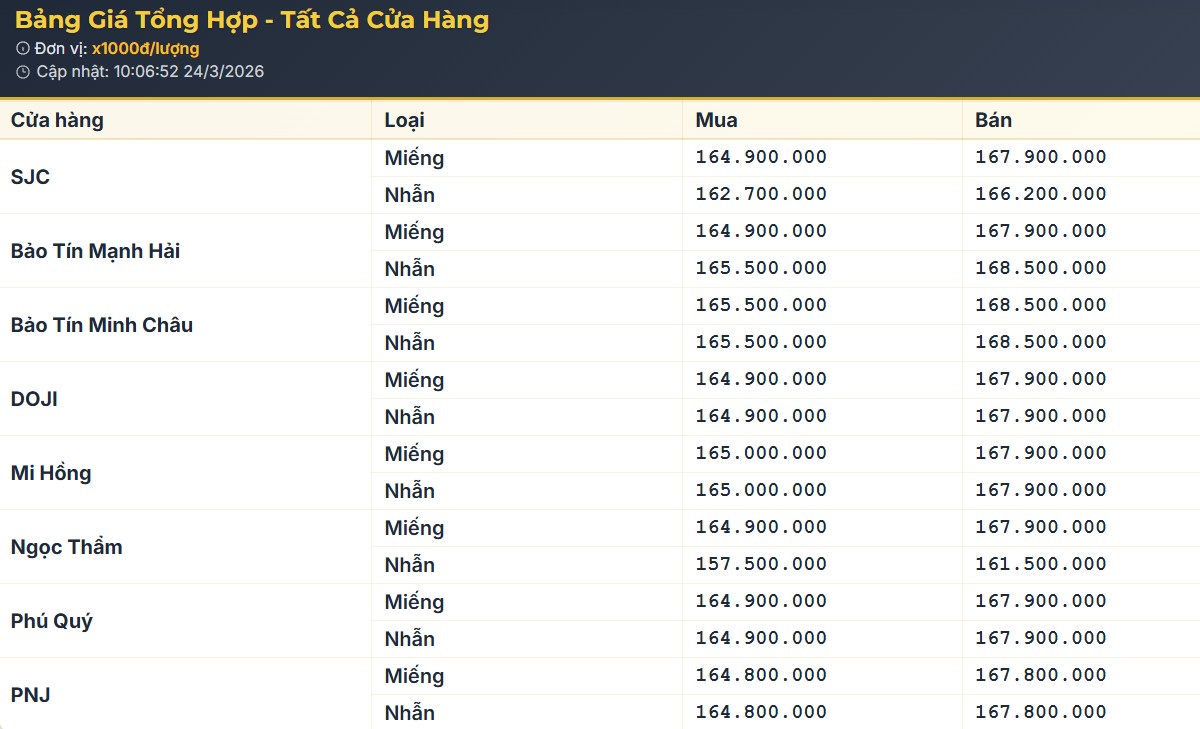Select the Bán column header
This screenshot has width=1200, height=729.
(x=993, y=120)
